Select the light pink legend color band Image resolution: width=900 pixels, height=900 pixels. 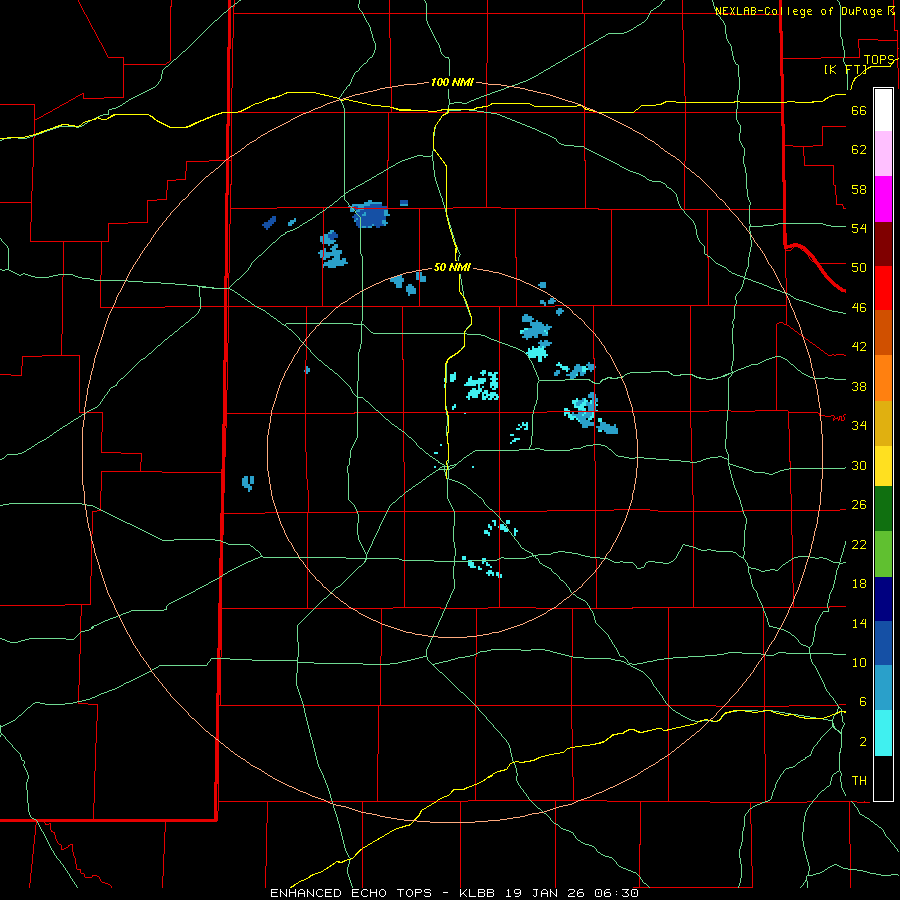click(x=883, y=153)
